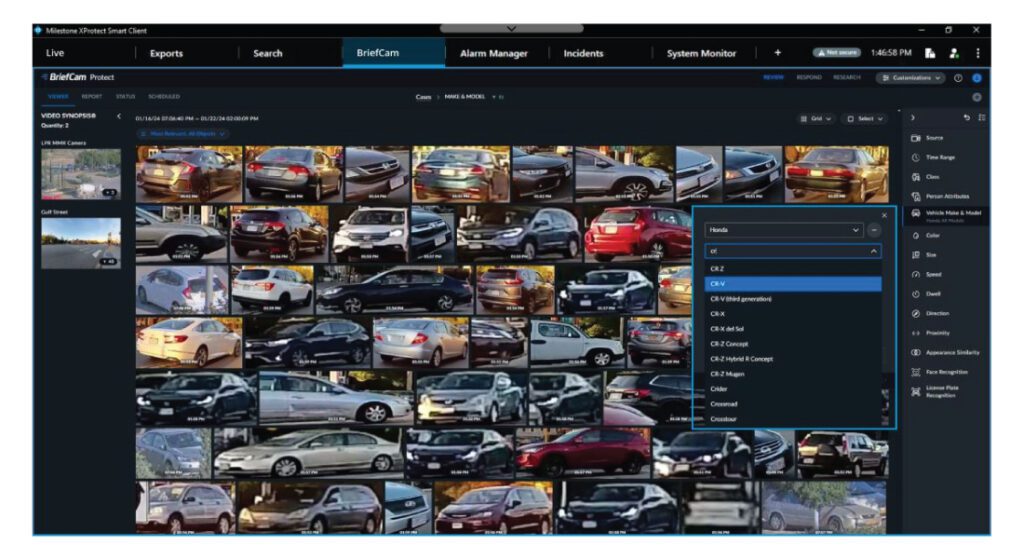The width and height of the screenshot is (1024, 559).
Task: Collapse the right filters panel chevron
Action: click(x=913, y=118)
